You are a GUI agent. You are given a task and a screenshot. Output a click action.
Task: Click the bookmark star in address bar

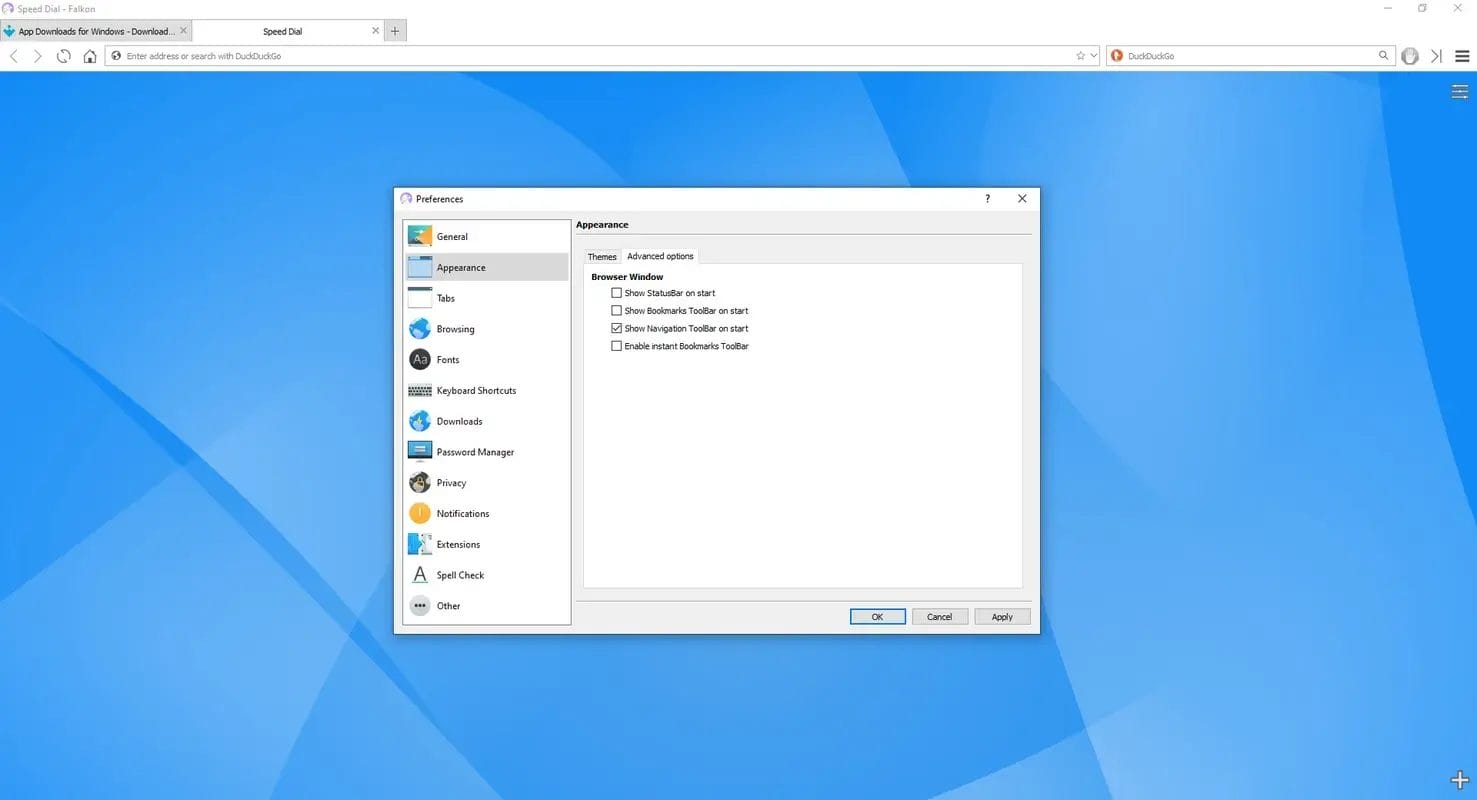click(x=1080, y=56)
